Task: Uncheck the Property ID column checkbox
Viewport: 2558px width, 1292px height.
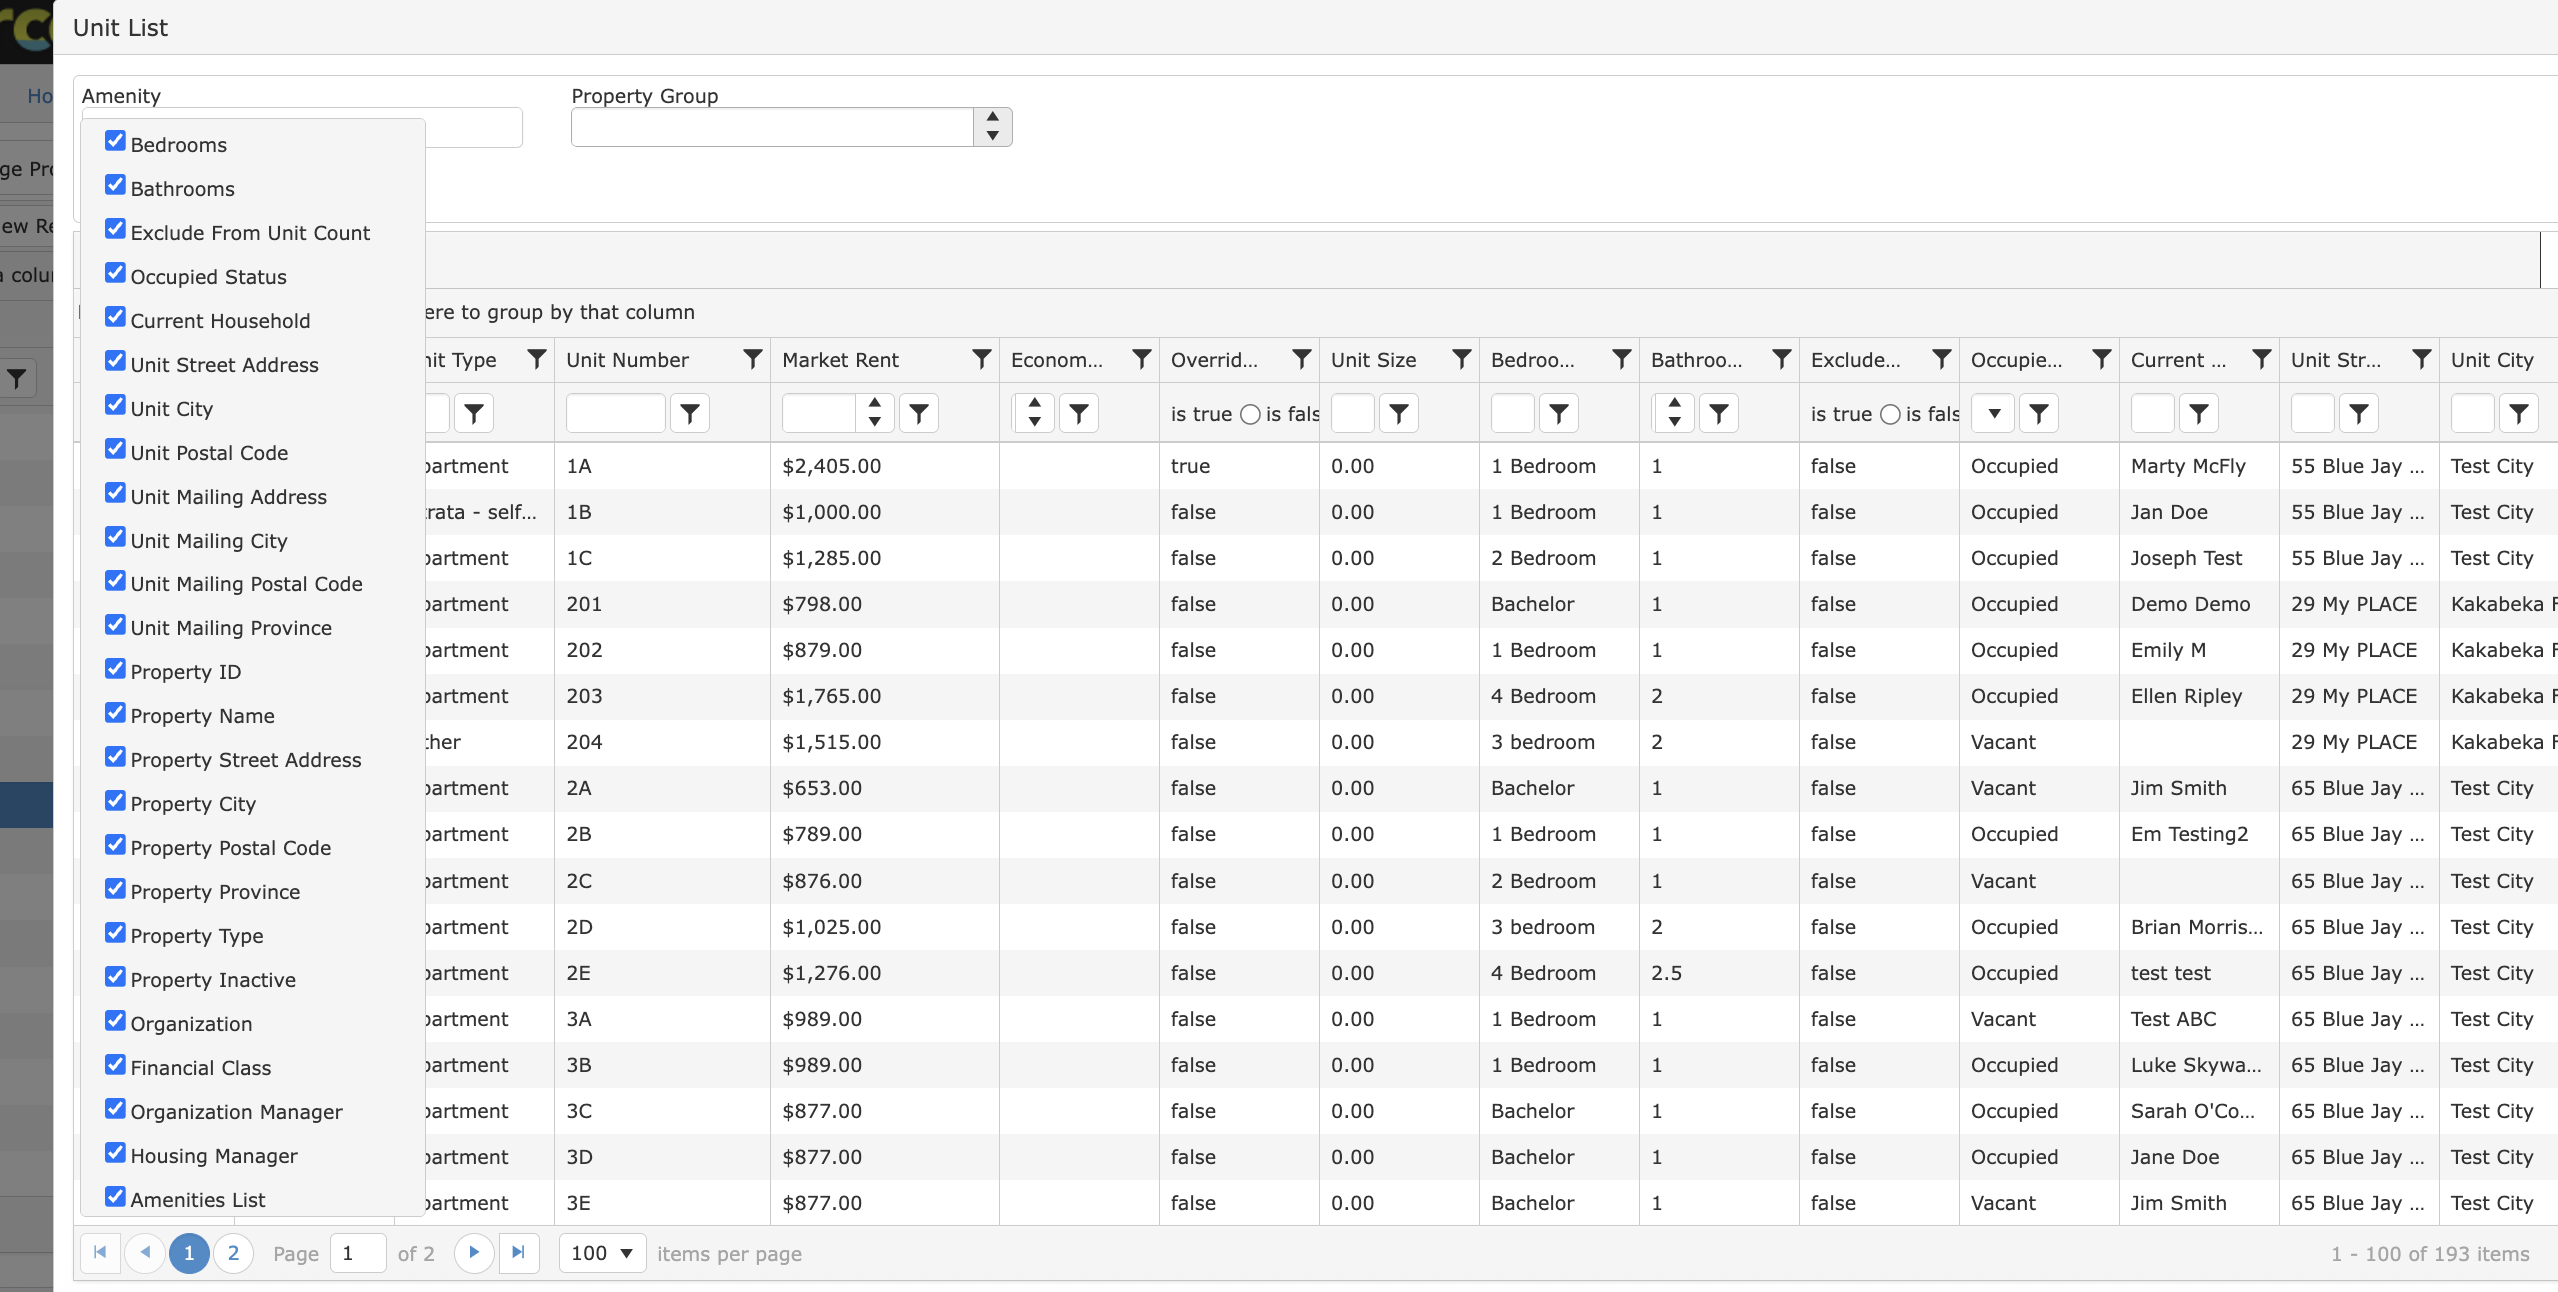Action: 116,668
